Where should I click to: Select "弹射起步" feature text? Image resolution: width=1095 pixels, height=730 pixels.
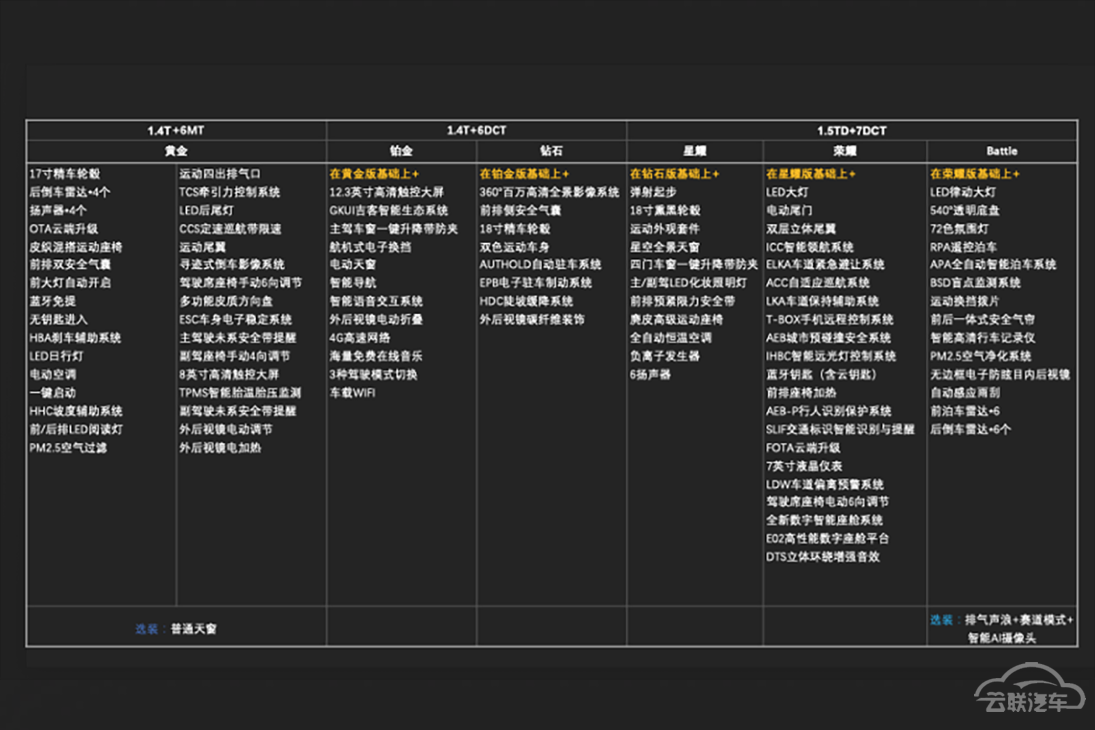[x=653, y=192]
